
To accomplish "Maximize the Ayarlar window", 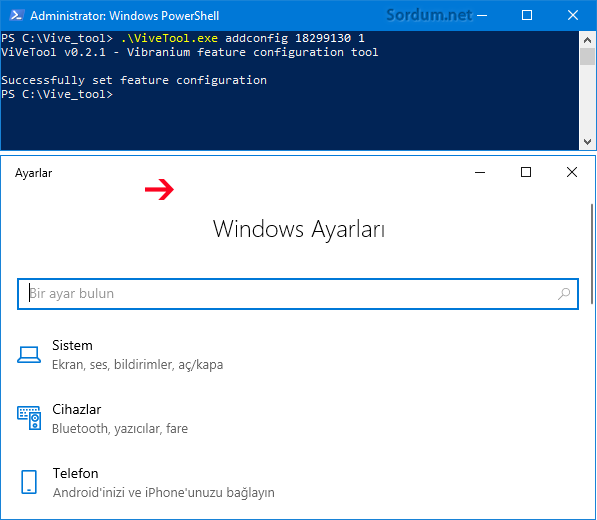I will point(526,172).
